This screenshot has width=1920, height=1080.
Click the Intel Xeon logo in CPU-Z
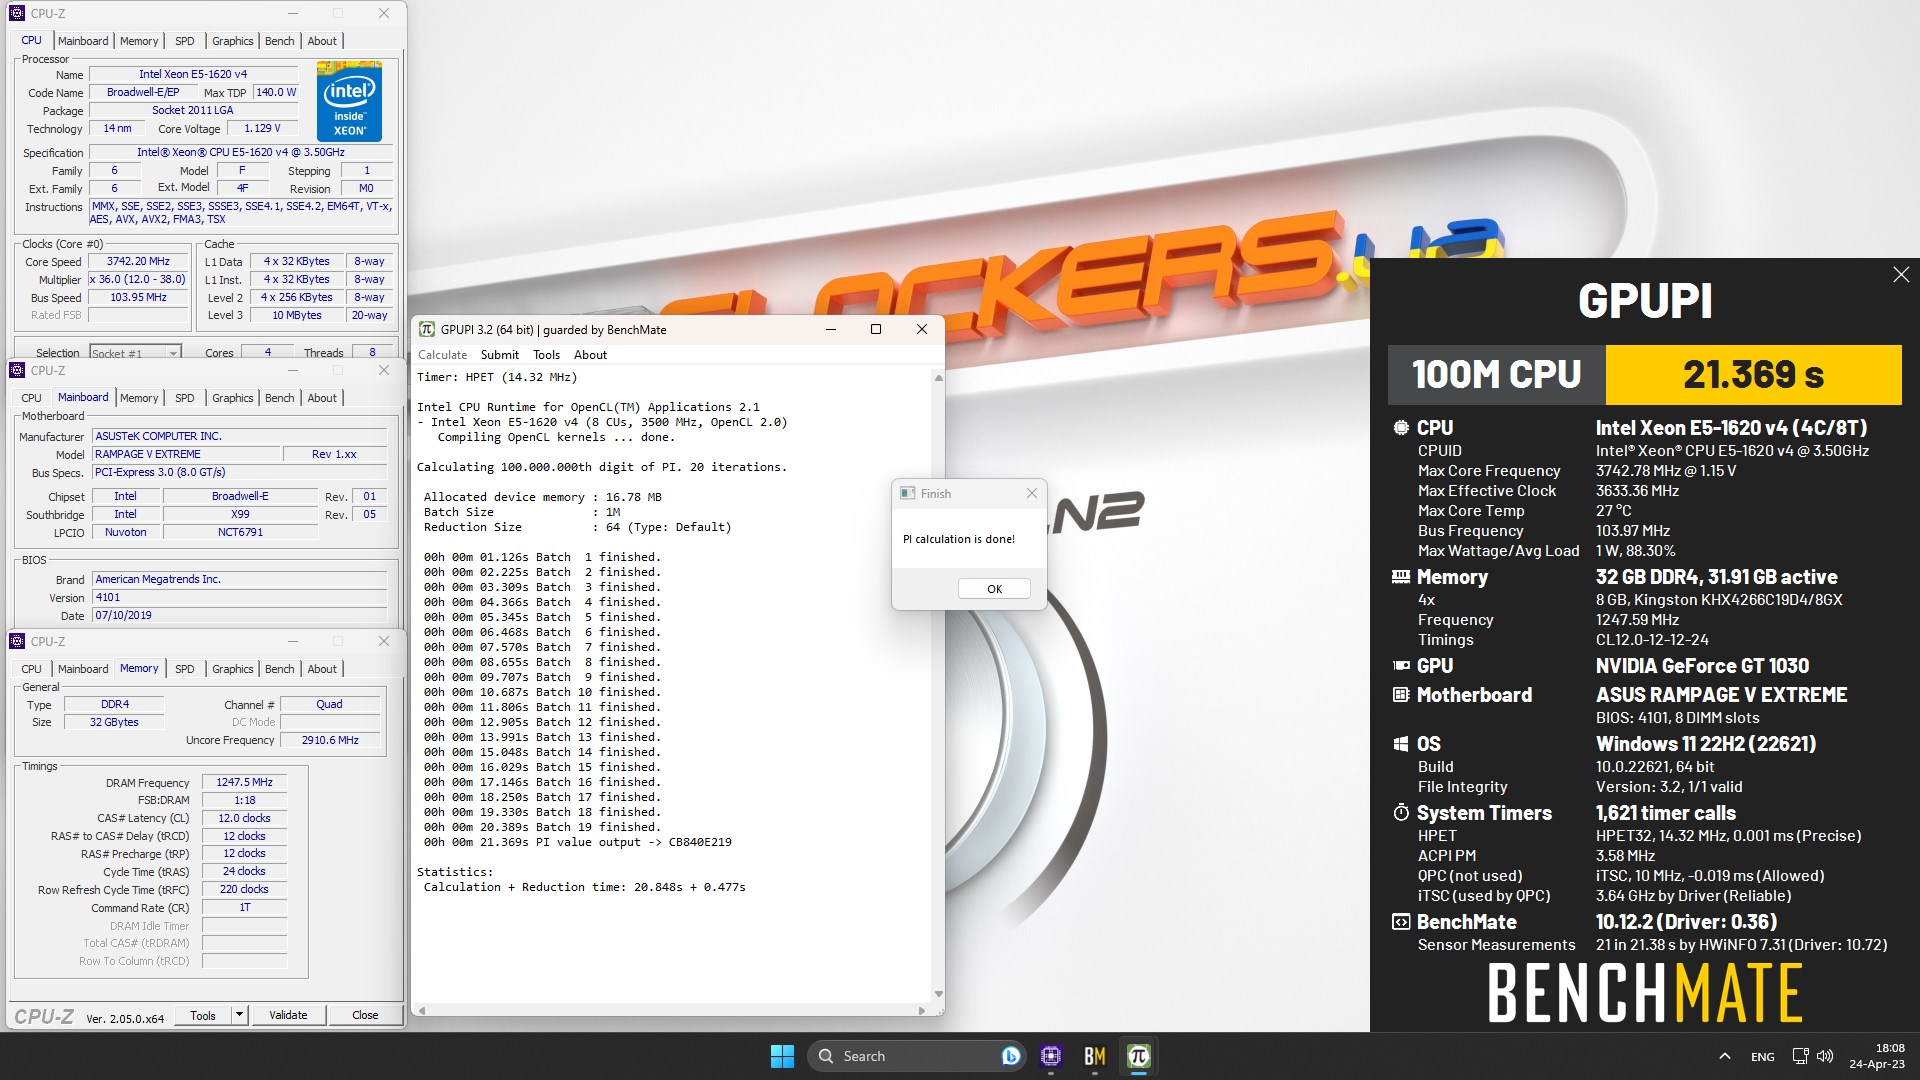349,101
